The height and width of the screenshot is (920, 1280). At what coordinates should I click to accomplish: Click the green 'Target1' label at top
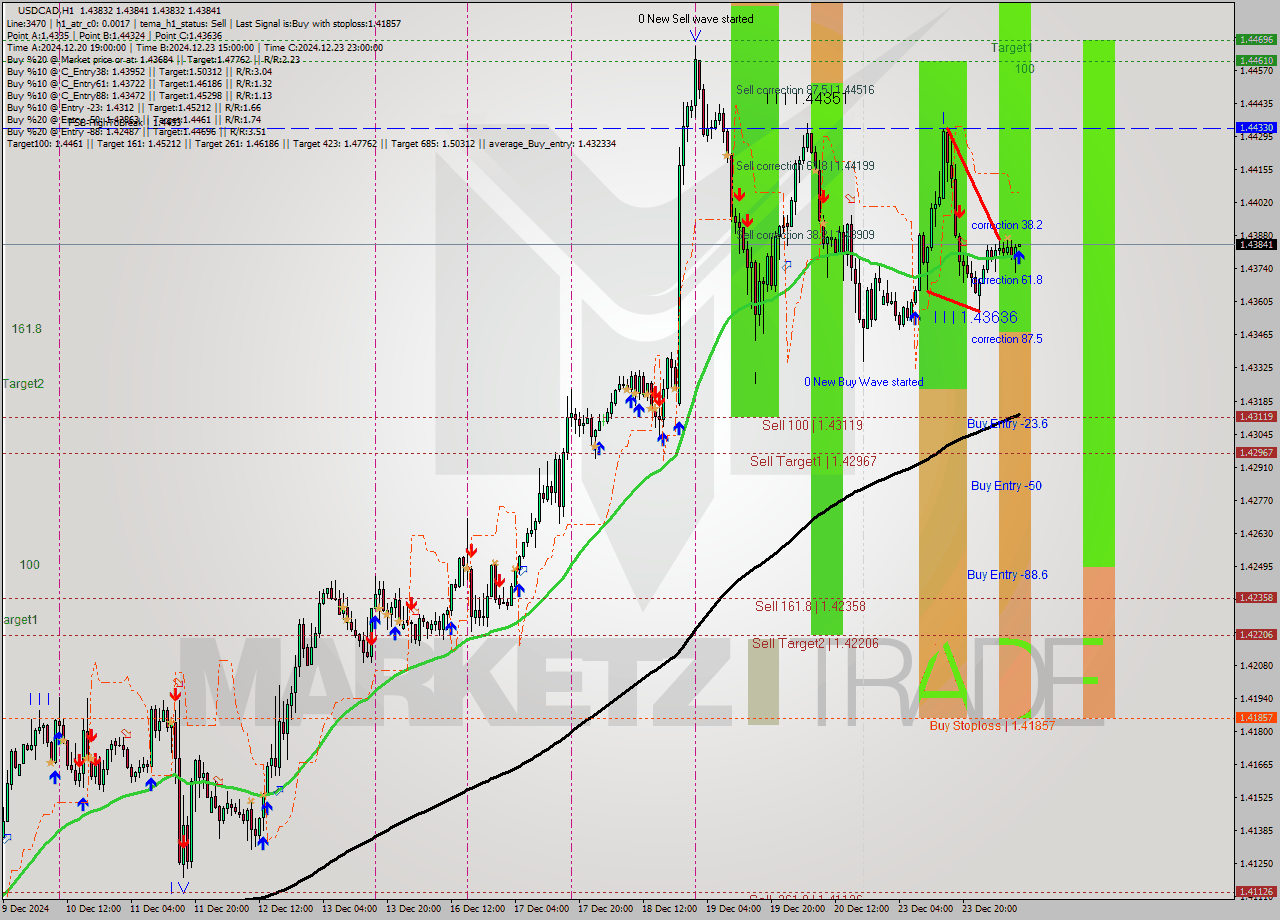tap(1012, 48)
